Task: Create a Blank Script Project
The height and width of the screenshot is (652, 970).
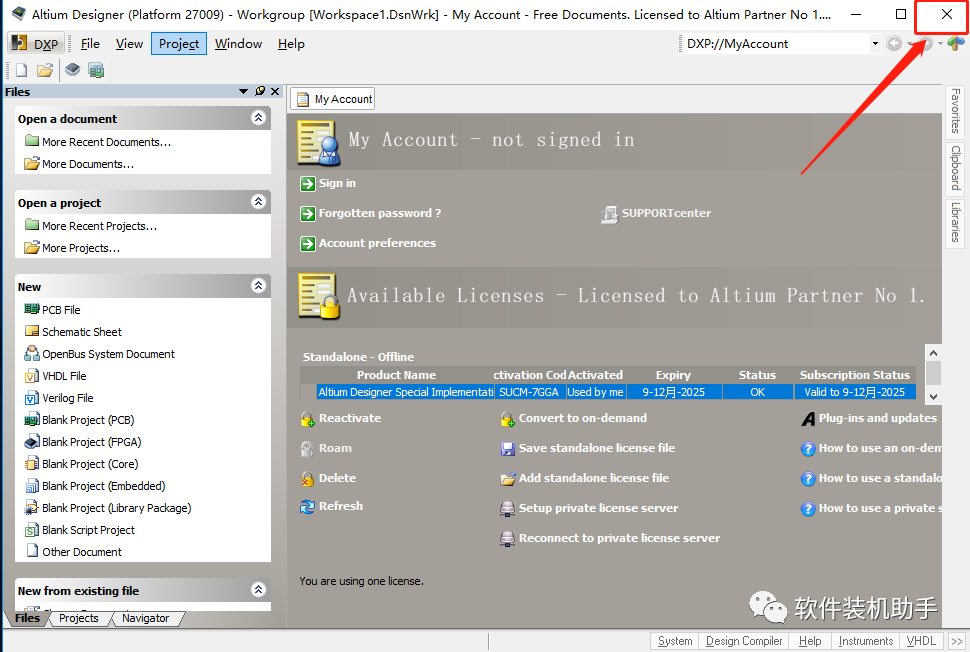Action: pos(88,530)
